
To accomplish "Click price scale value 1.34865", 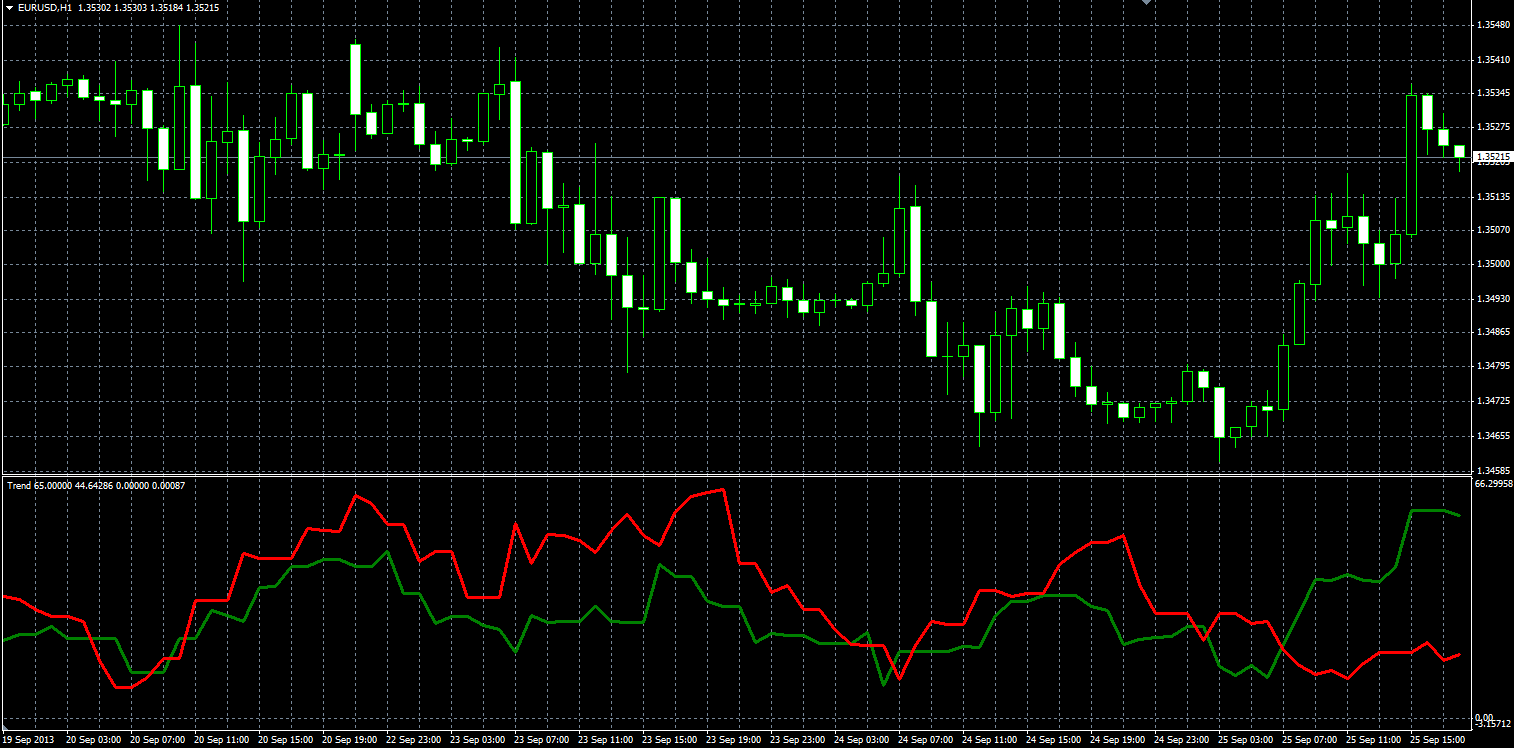I will pos(1493,331).
